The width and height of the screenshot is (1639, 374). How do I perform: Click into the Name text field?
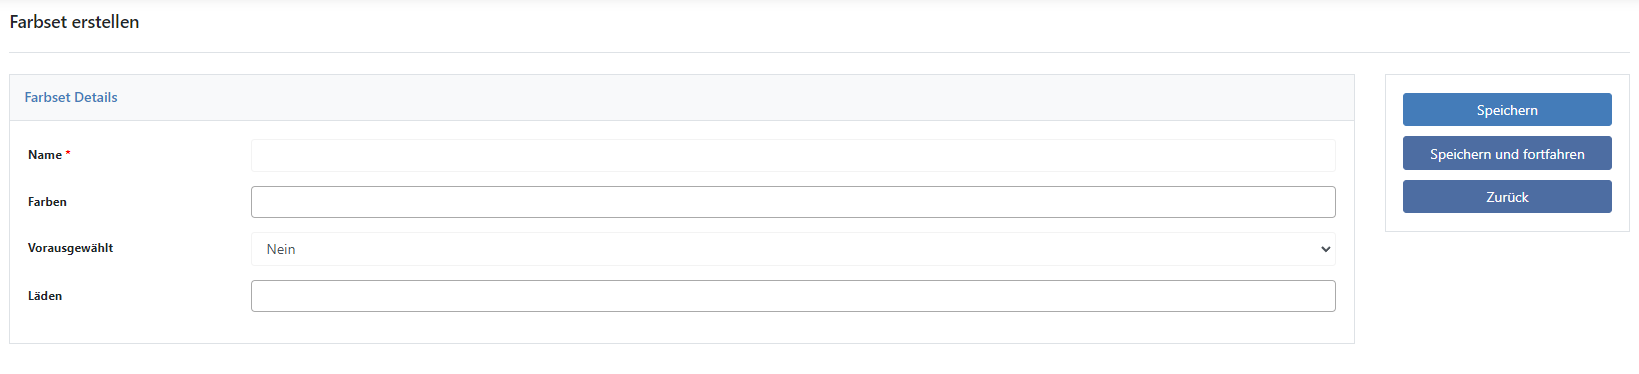click(x=793, y=155)
